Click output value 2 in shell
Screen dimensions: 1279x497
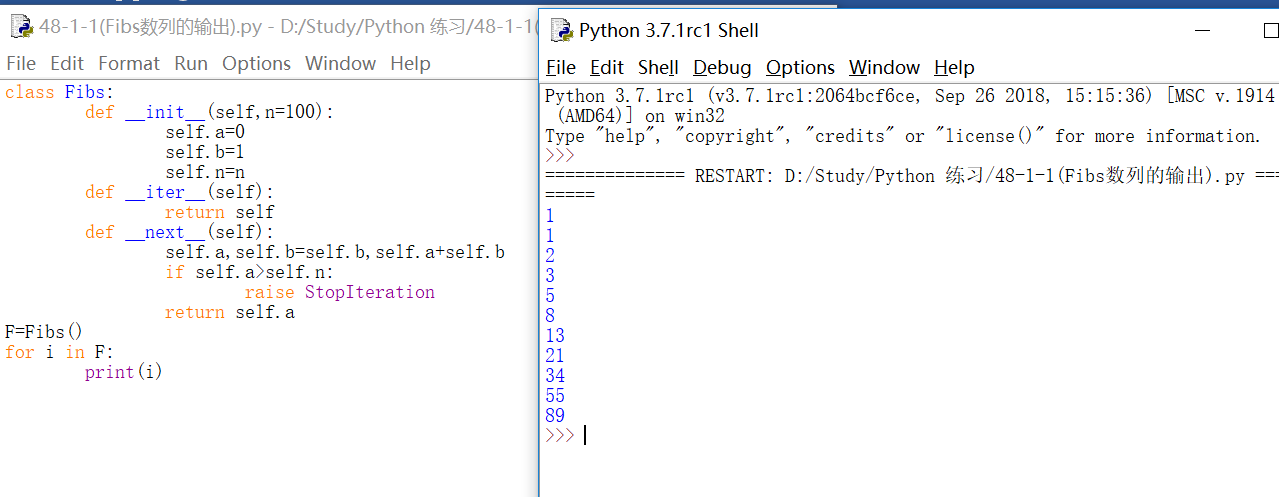pyautogui.click(x=550, y=256)
